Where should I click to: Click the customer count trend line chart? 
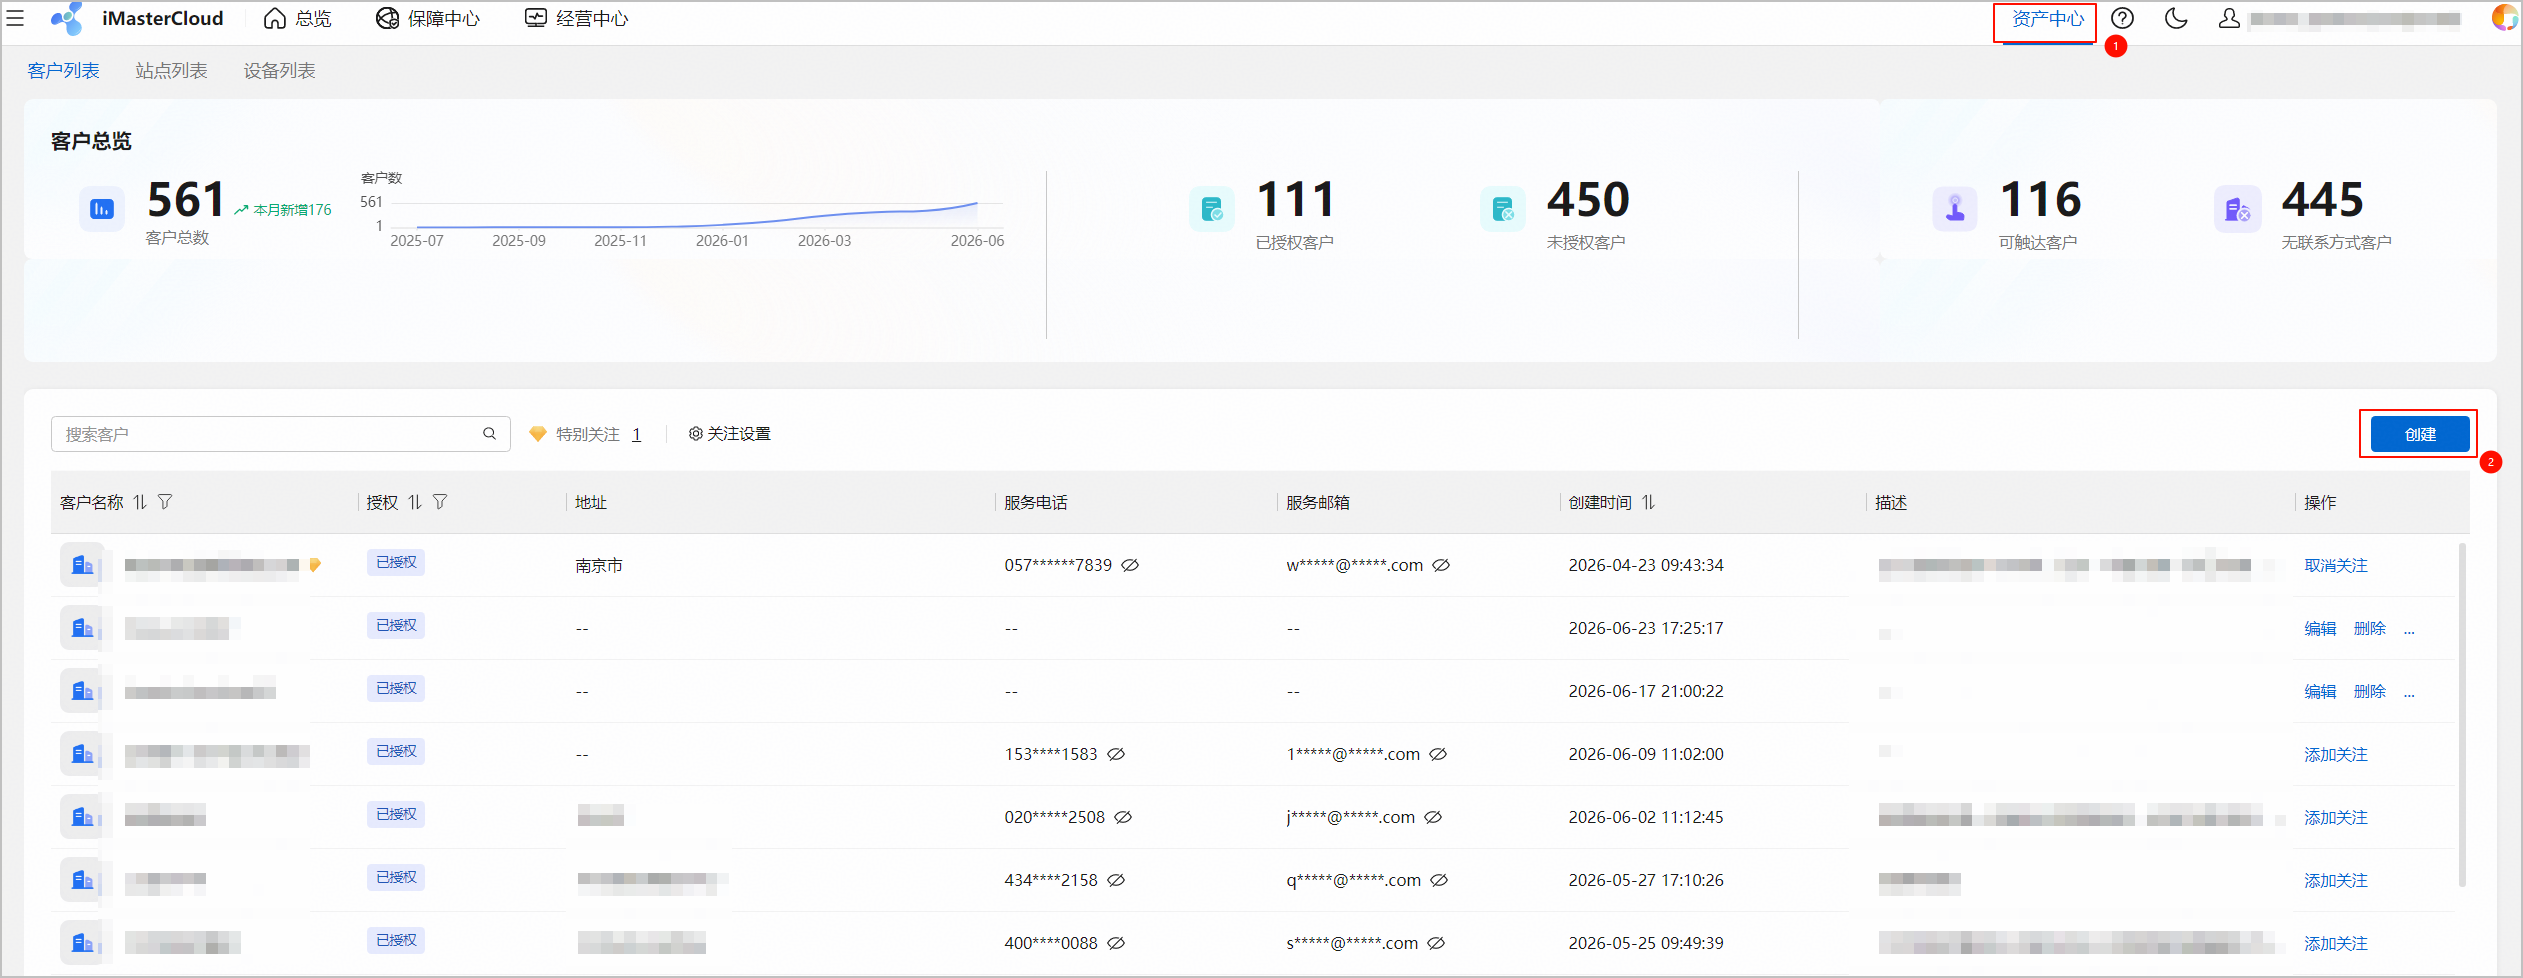tap(697, 215)
